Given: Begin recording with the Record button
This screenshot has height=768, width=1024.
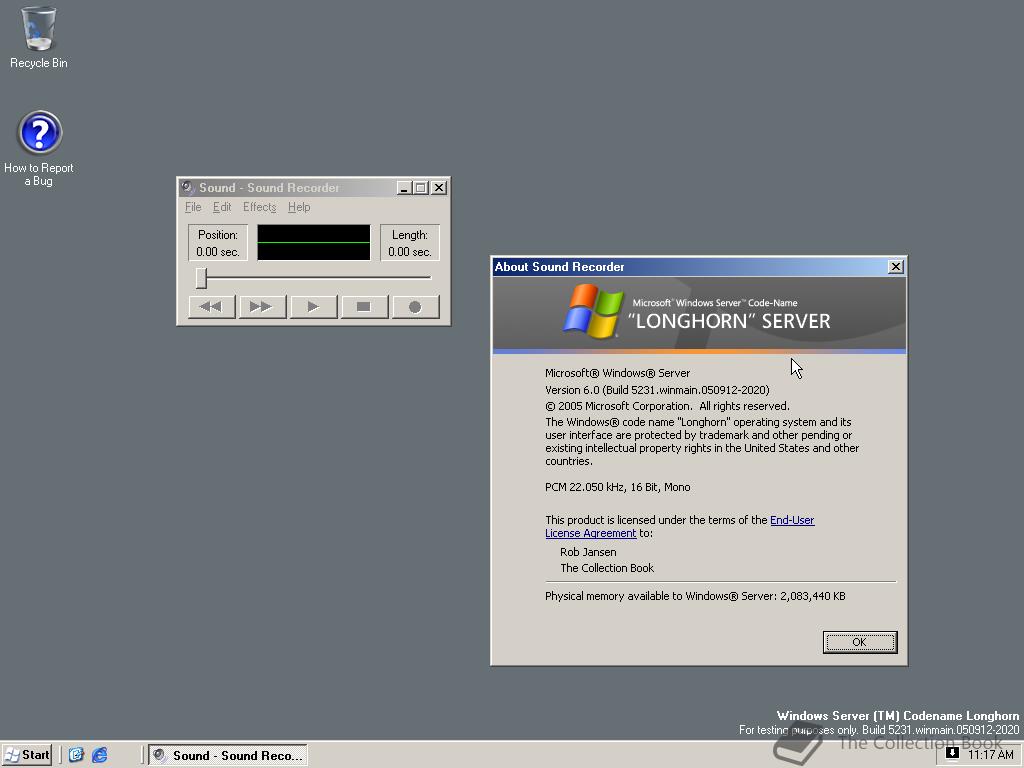Looking at the screenshot, I should 415,306.
